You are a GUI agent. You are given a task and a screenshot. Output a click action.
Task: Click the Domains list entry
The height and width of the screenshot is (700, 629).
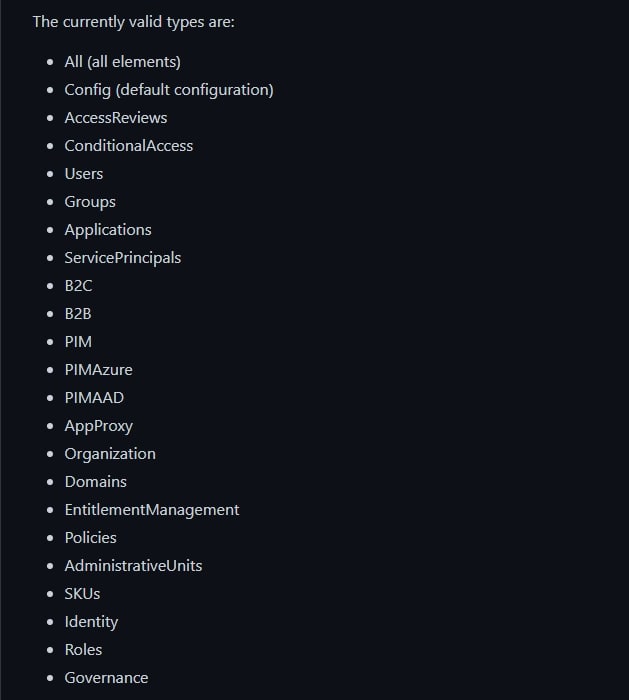pos(96,482)
